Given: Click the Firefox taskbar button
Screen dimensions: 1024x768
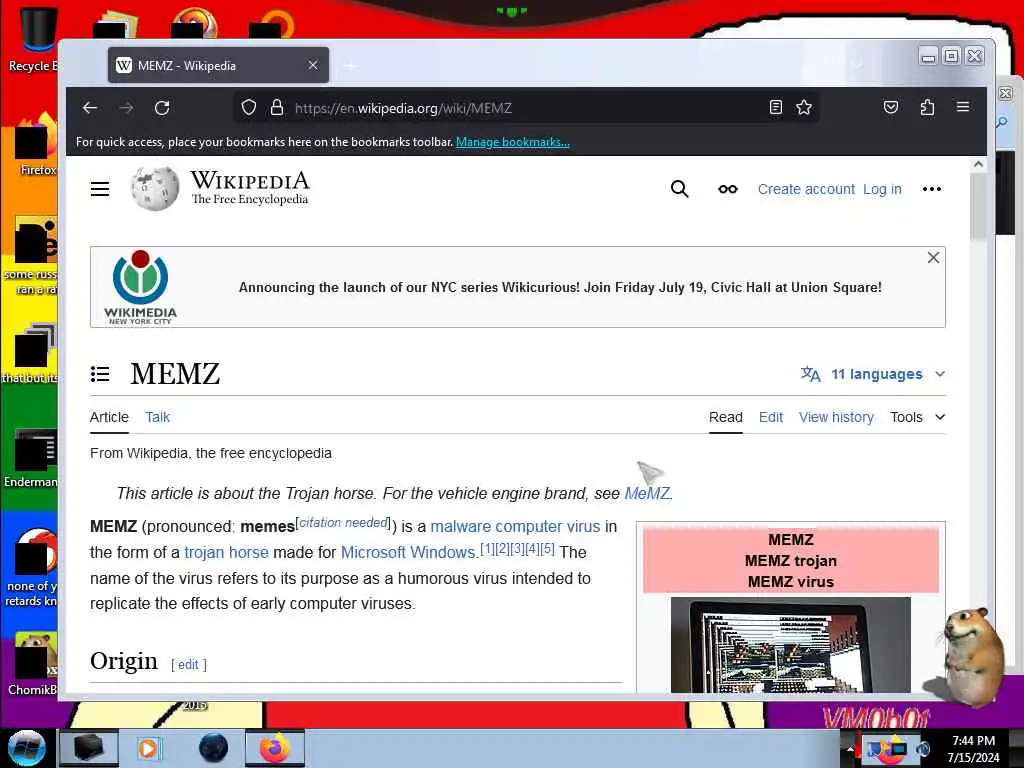Looking at the screenshot, I should pos(275,748).
